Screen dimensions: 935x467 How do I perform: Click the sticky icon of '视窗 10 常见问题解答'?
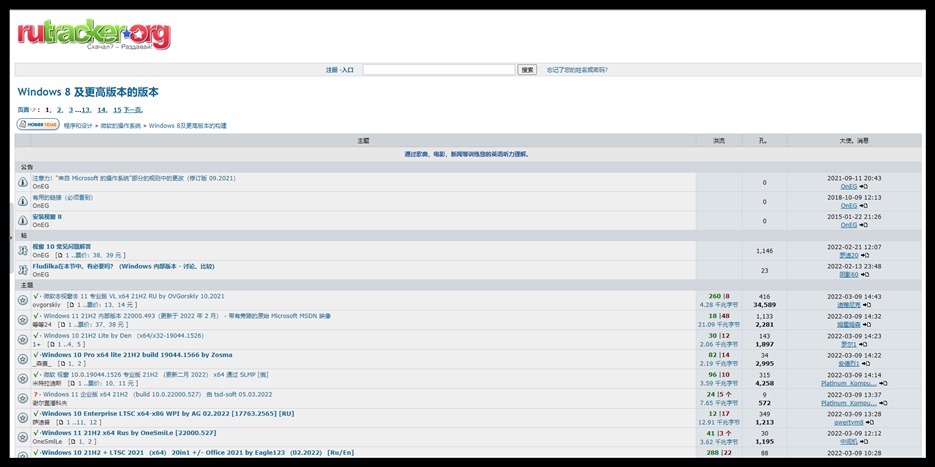pos(23,250)
